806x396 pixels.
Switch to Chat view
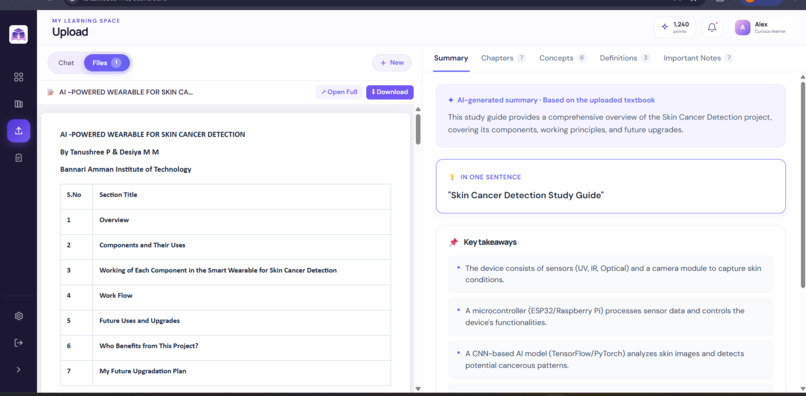click(x=66, y=63)
